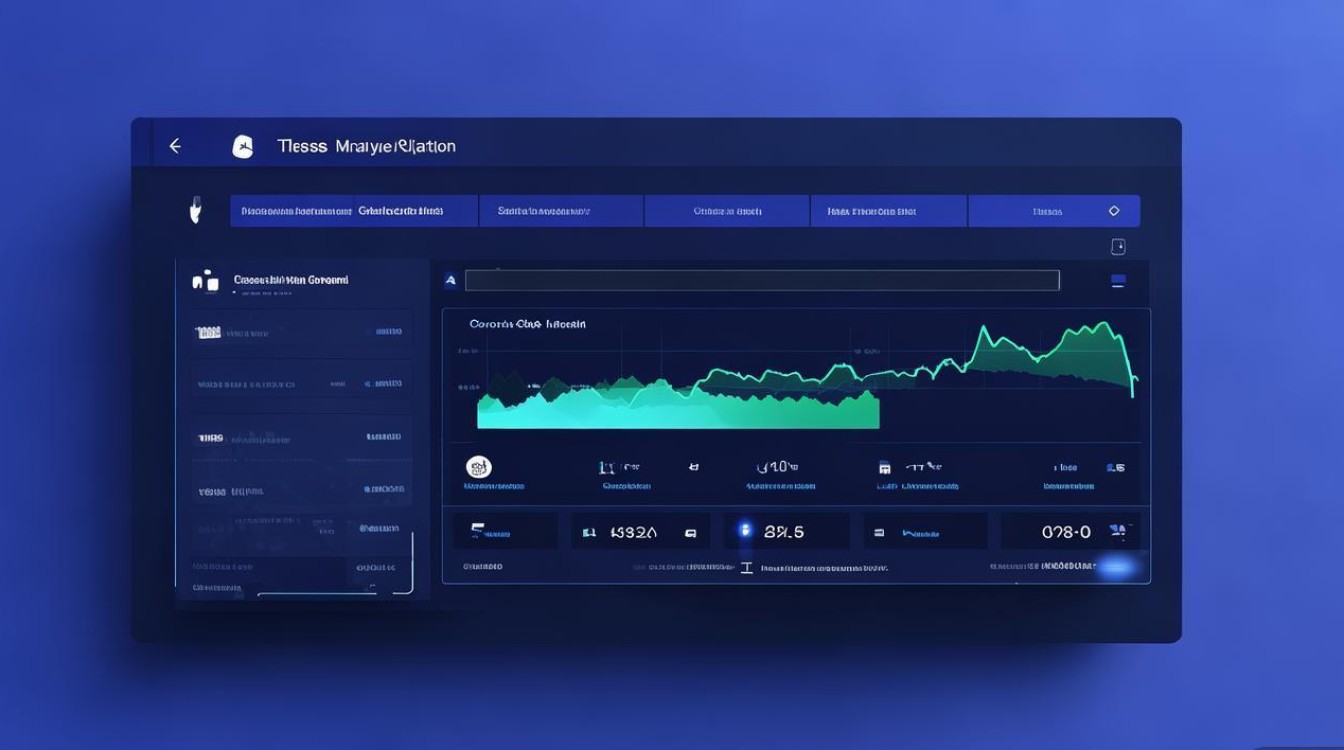Image resolution: width=1344 pixels, height=750 pixels.
Task: Click the peak of the green chart line
Action: point(1105,325)
